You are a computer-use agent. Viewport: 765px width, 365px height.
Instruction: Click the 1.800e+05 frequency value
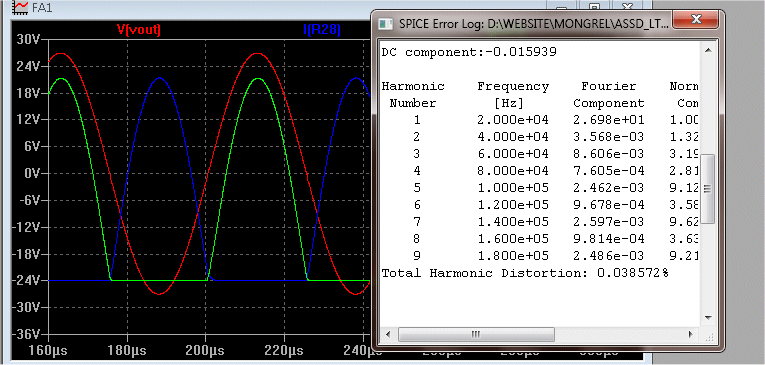(x=513, y=256)
